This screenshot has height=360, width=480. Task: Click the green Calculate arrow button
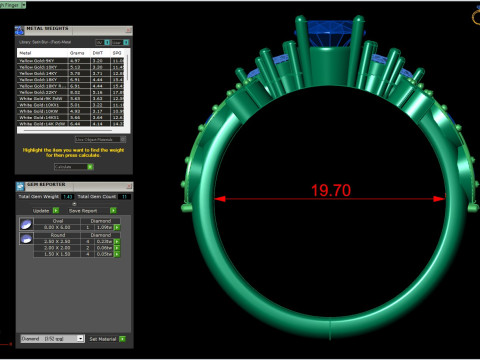(x=90, y=167)
